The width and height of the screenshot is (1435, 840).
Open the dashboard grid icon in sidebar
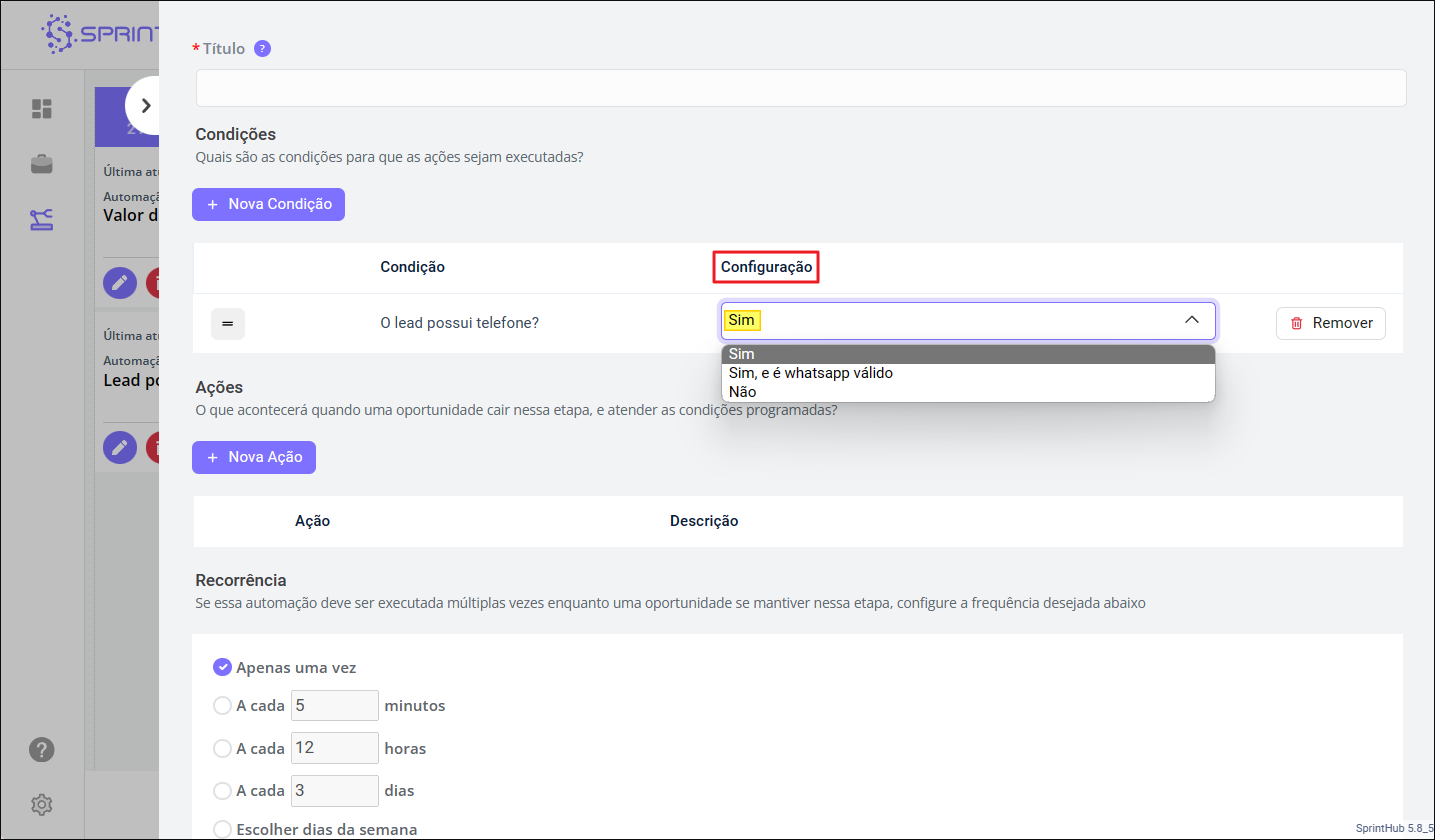(x=42, y=108)
